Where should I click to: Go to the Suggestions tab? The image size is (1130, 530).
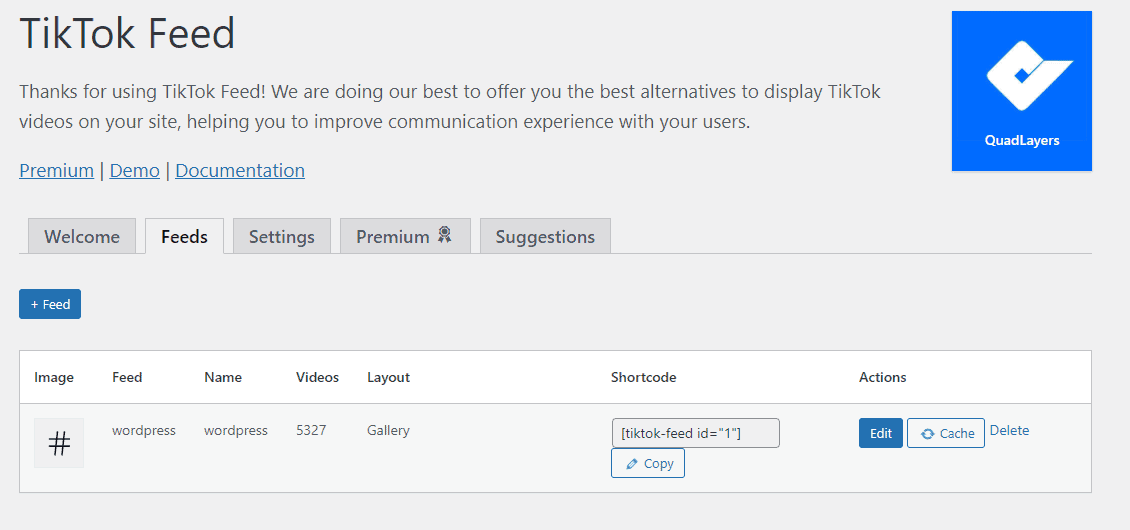(546, 236)
